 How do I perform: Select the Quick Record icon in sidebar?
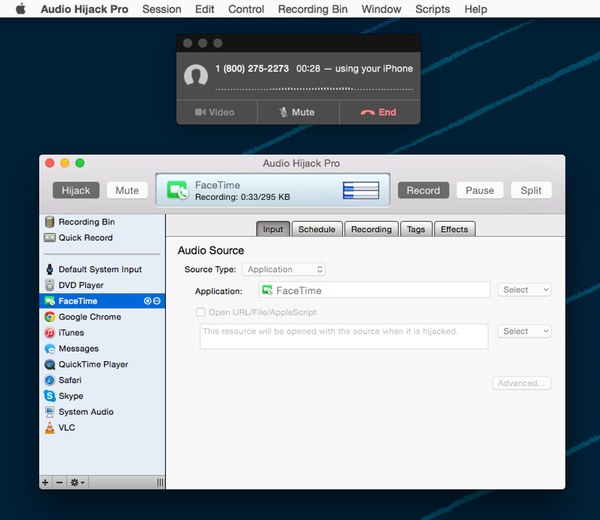tap(49, 238)
